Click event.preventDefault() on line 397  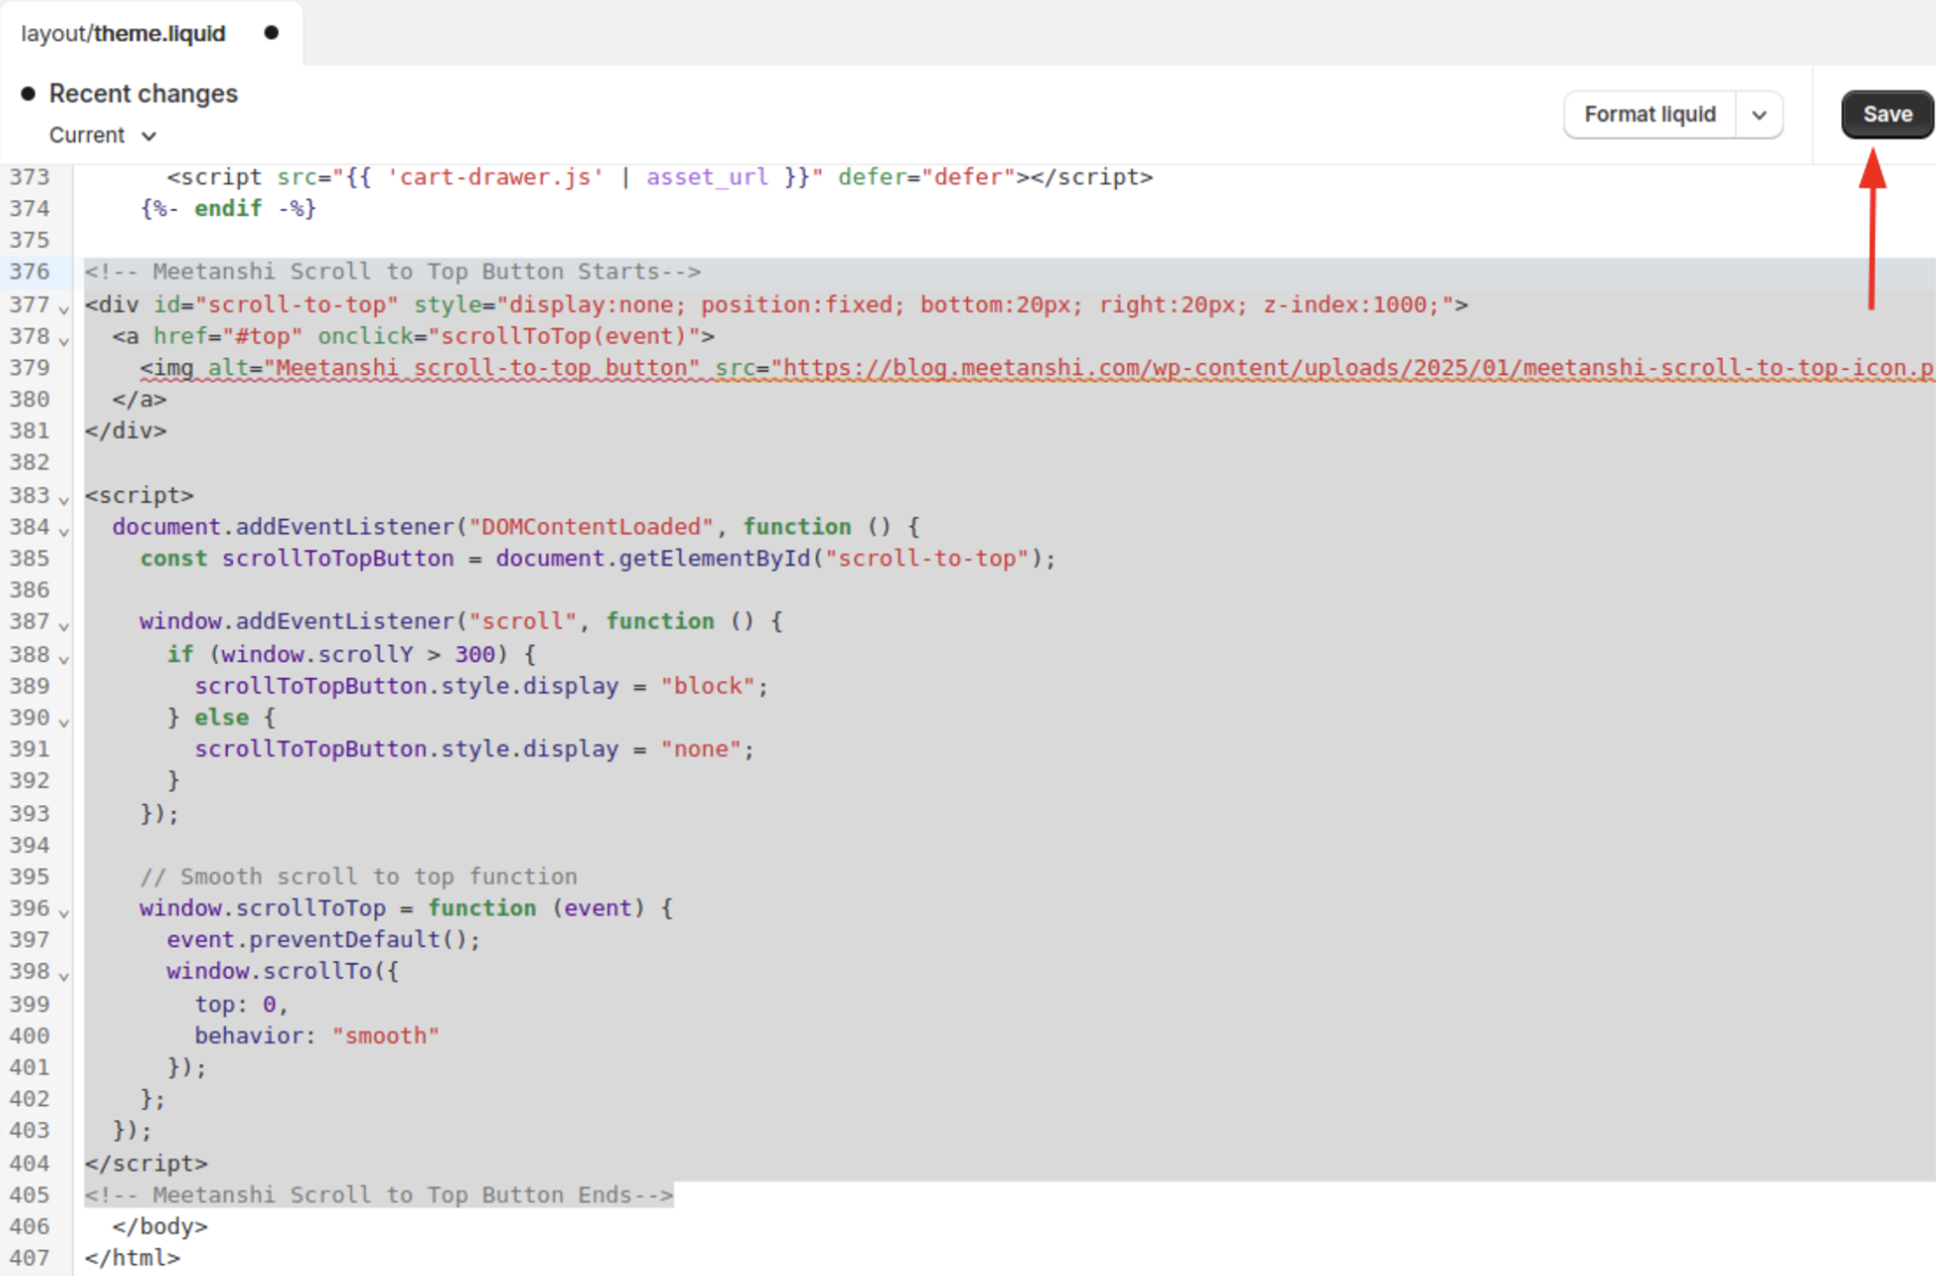(324, 940)
